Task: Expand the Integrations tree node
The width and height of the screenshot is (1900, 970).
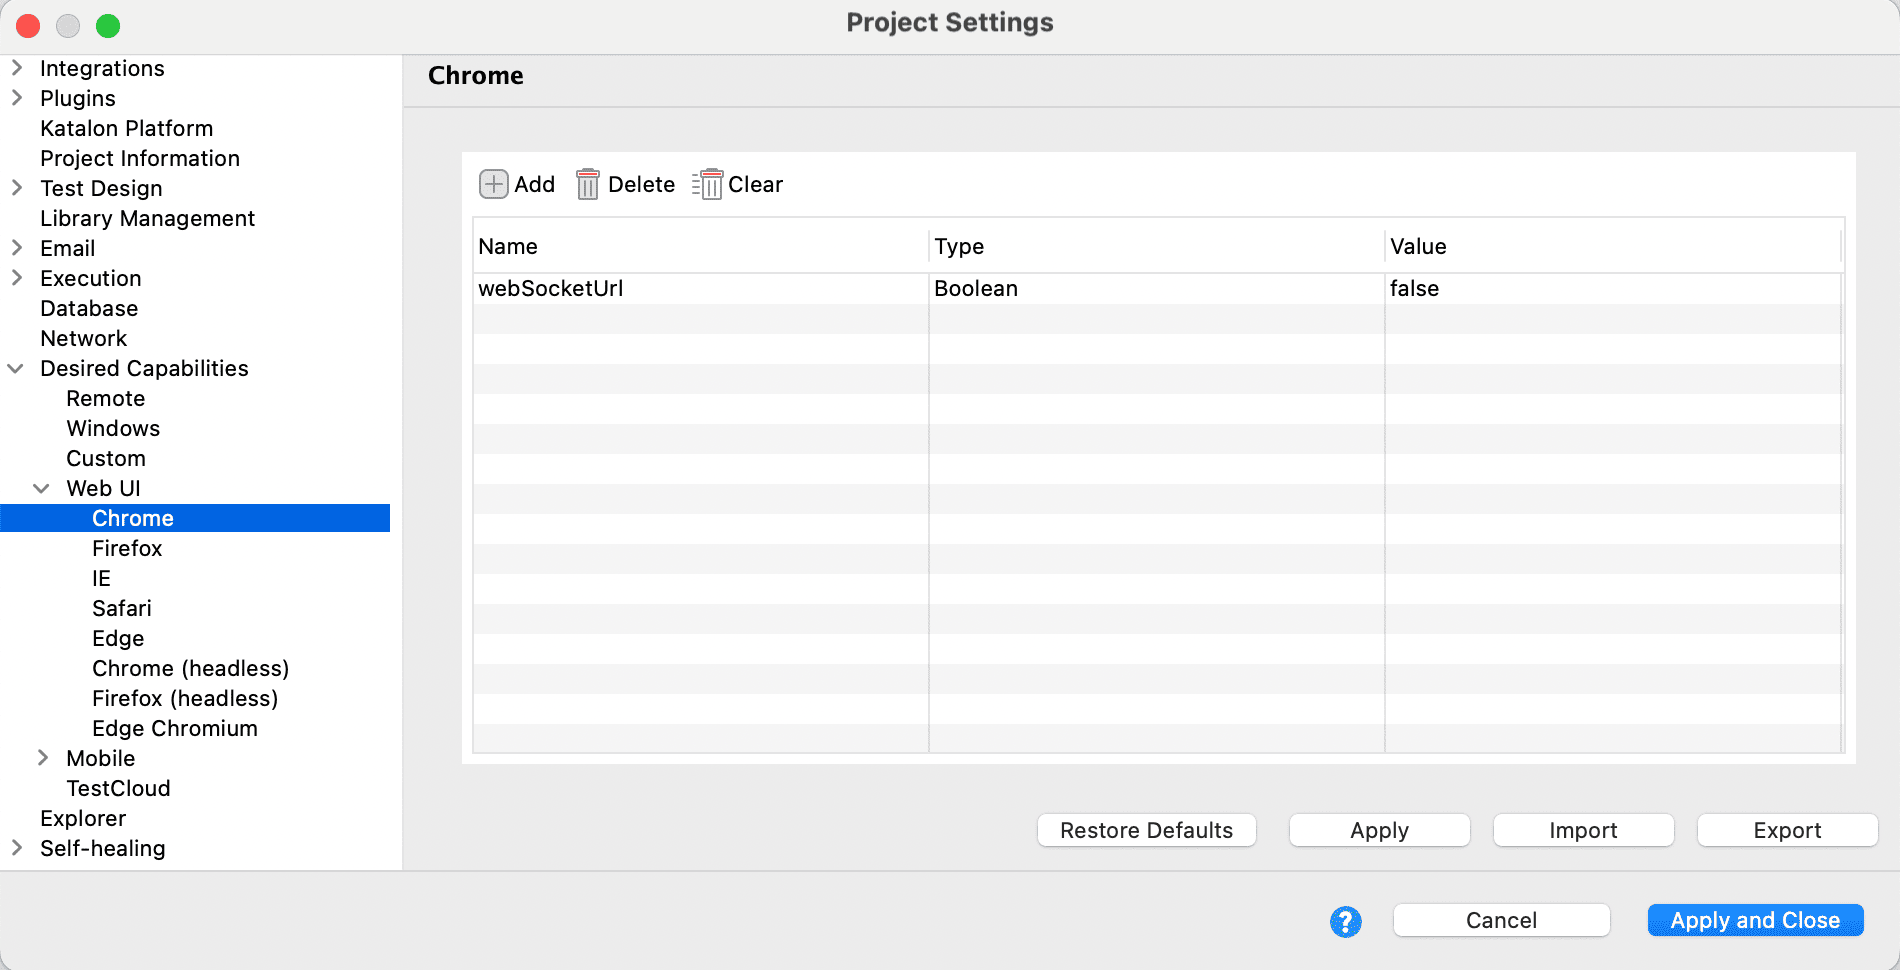Action: coord(17,68)
